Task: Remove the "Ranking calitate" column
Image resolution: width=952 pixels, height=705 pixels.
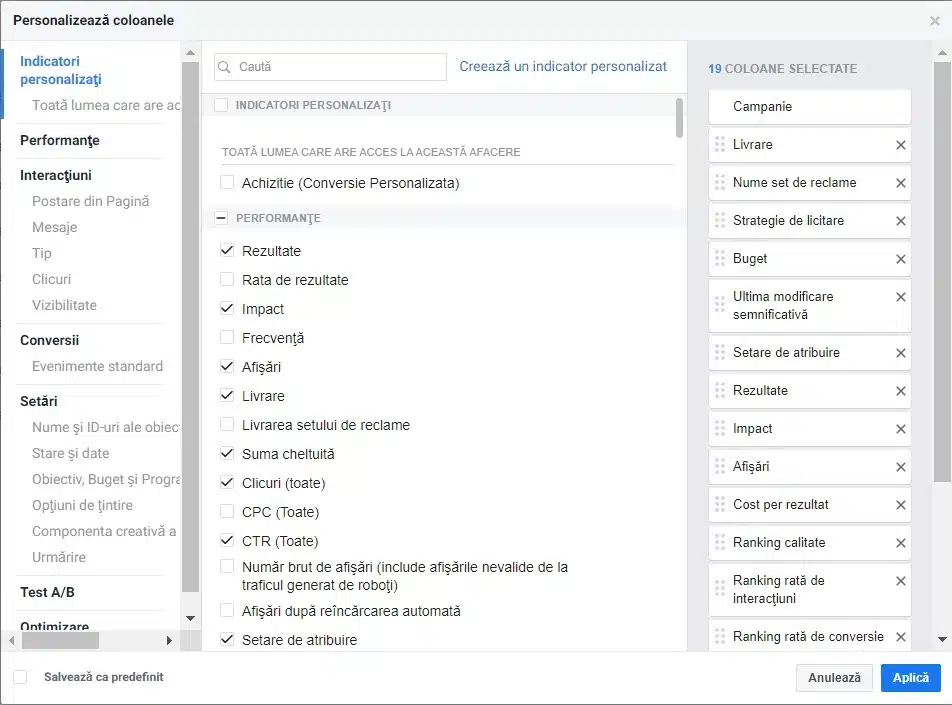Action: tap(899, 542)
